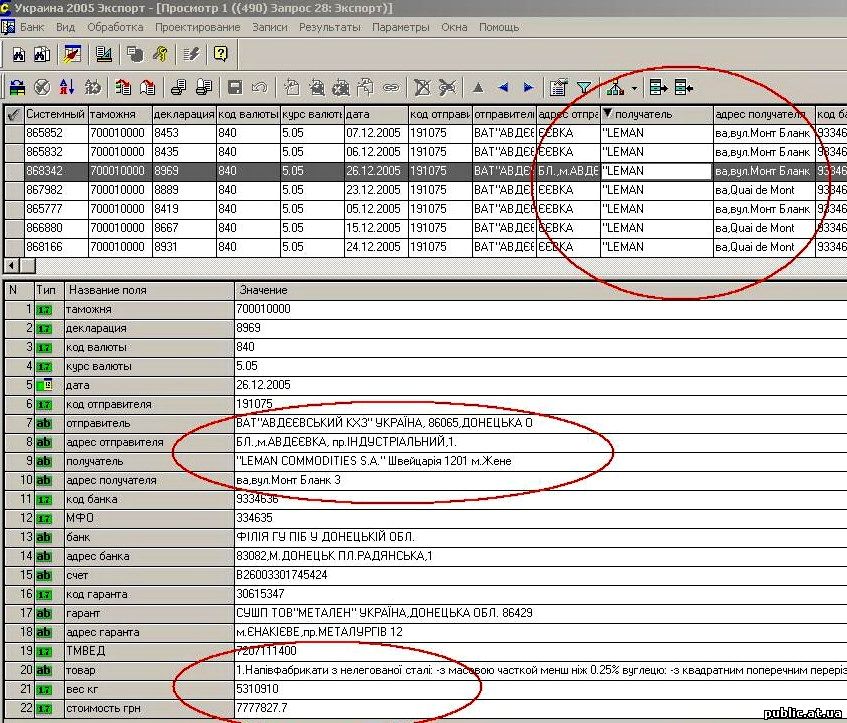Click the list with right arrow icon
The image size is (847, 723).
(x=658, y=87)
